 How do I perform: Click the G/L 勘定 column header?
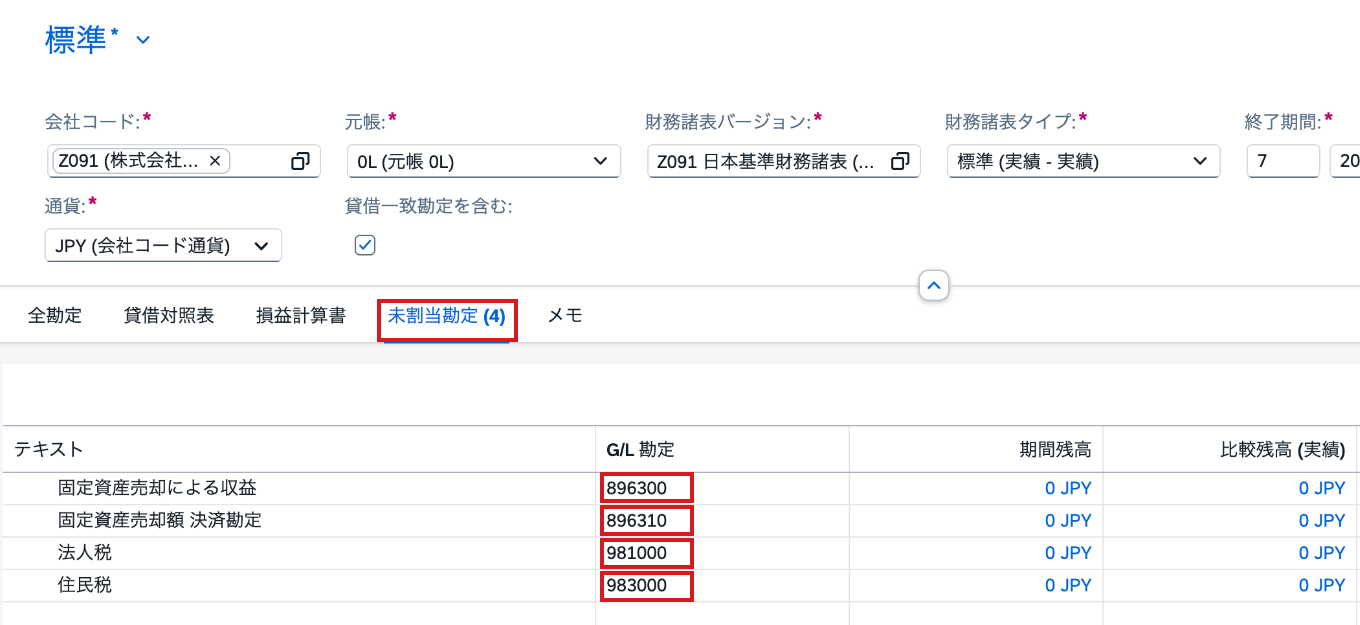[722, 450]
